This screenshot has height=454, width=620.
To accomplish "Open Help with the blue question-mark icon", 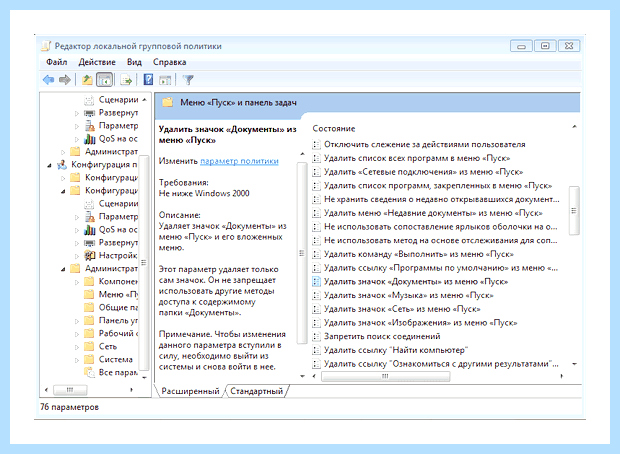I will tap(148, 80).
